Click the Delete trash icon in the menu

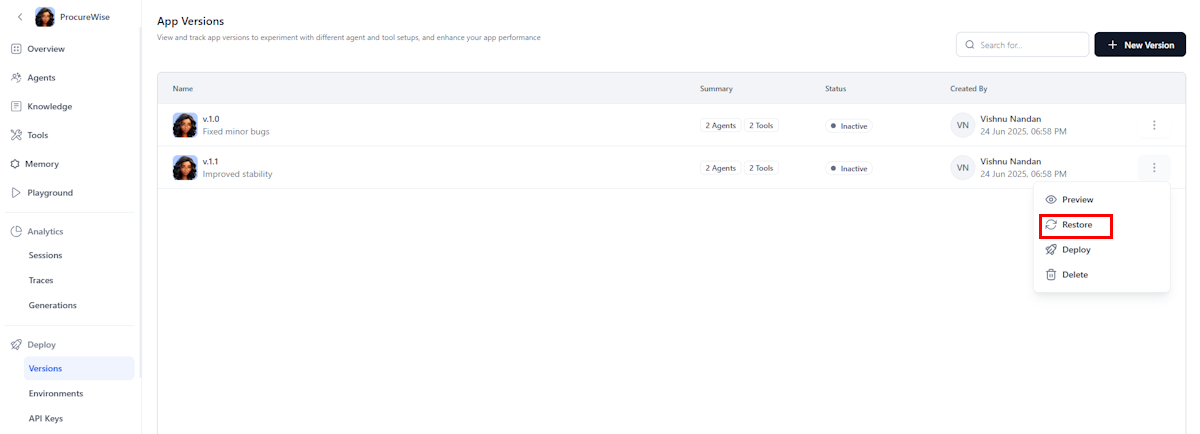click(x=1051, y=275)
